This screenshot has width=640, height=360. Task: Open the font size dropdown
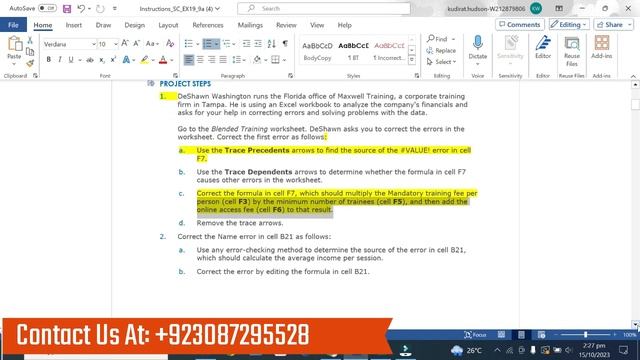tap(116, 44)
